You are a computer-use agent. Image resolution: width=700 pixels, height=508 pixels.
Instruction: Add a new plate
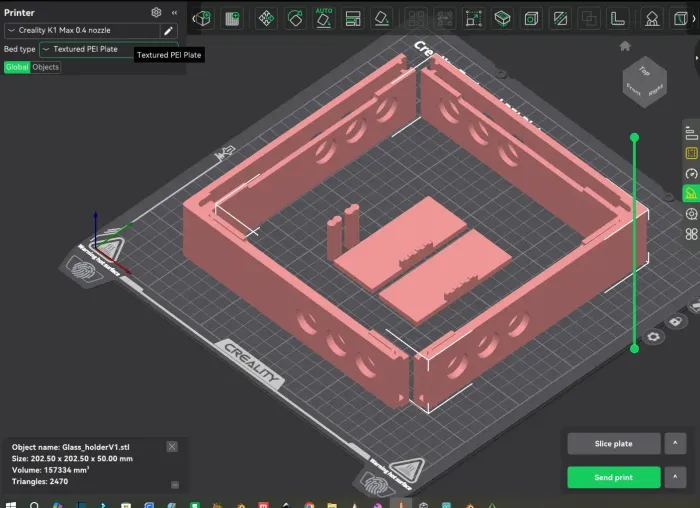(232, 19)
